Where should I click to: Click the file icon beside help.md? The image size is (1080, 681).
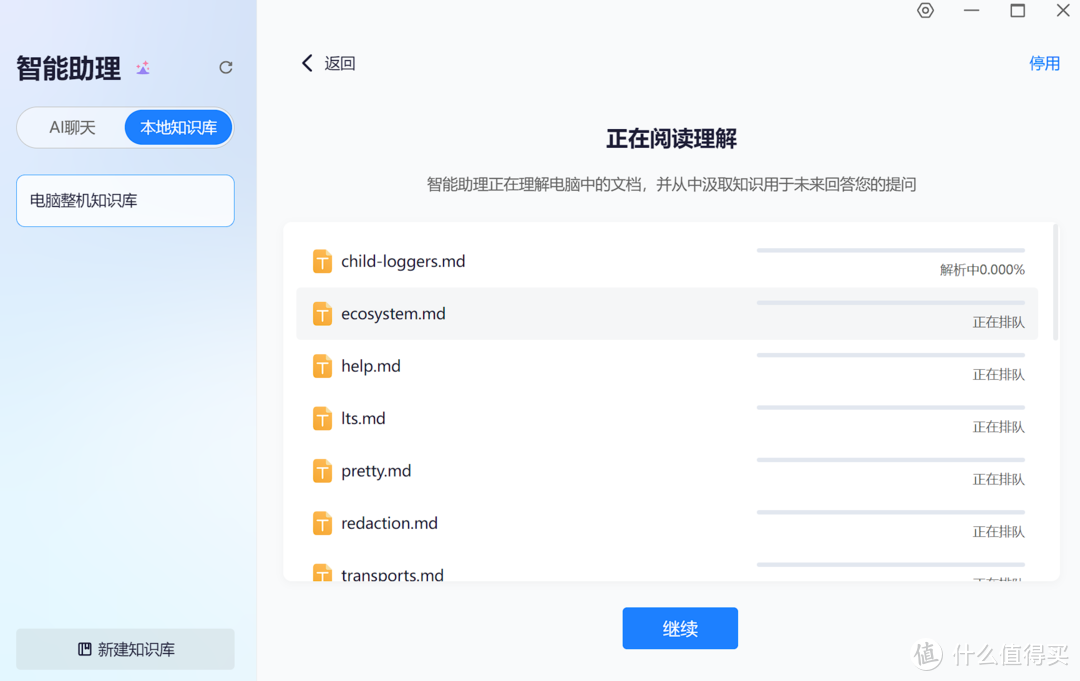(322, 366)
